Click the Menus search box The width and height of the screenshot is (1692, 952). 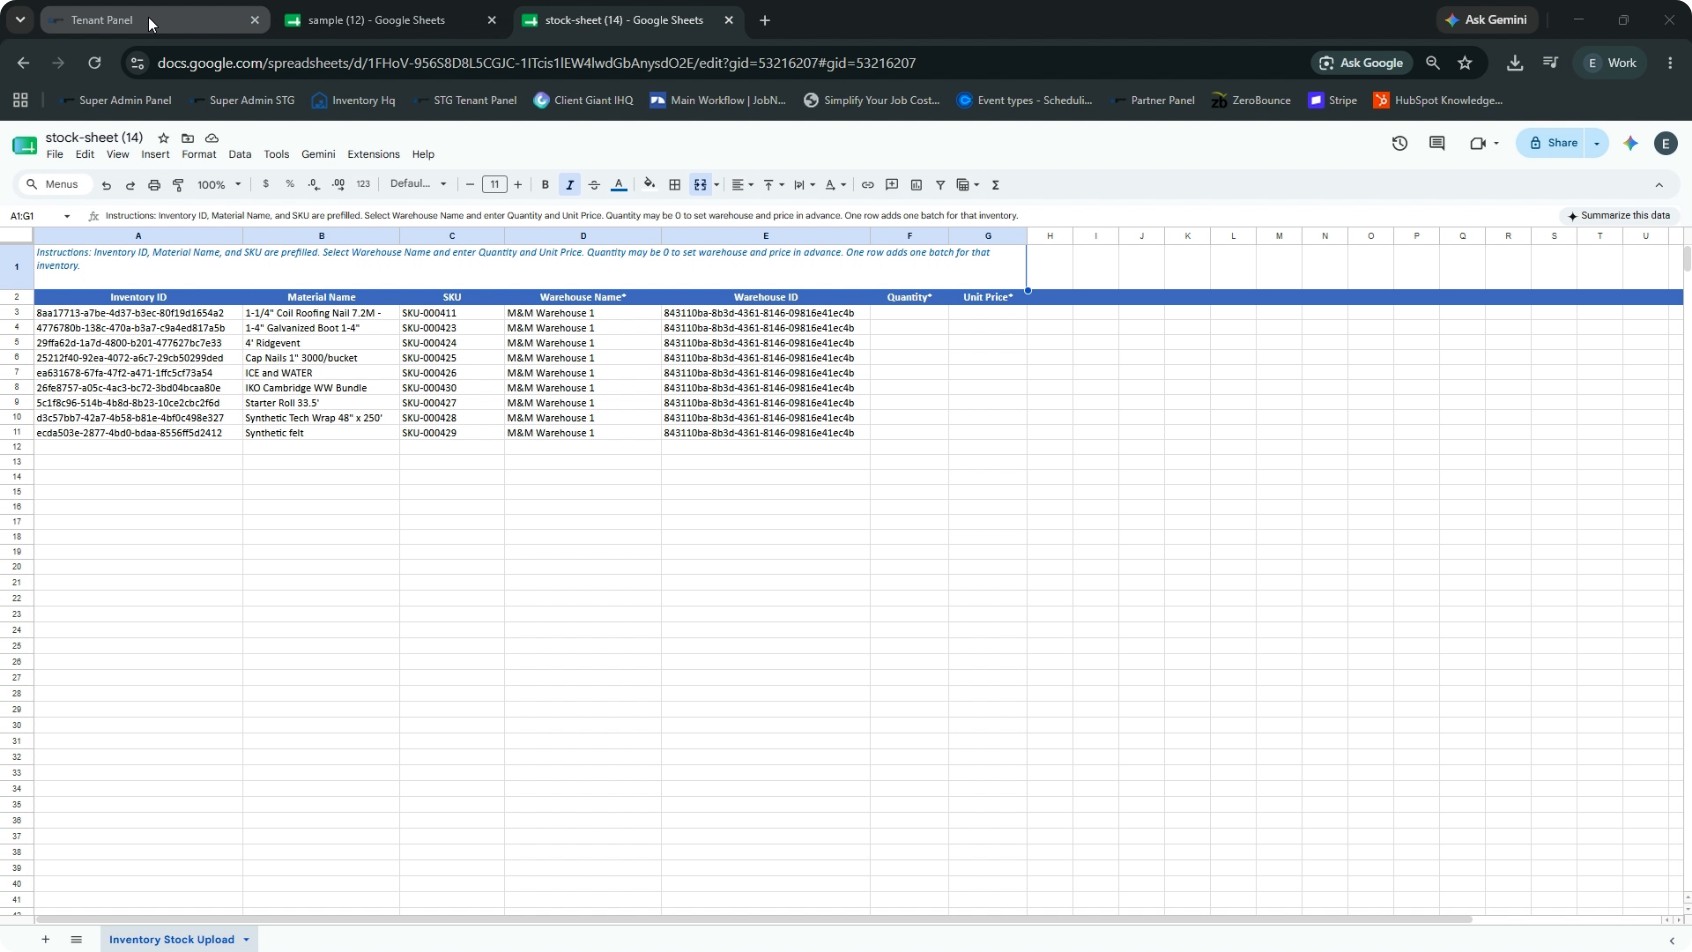click(x=54, y=184)
